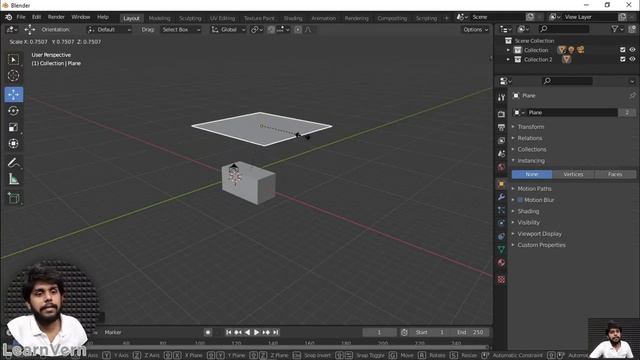The image size is (640, 360).
Task: Set instancing to None
Action: point(532,174)
